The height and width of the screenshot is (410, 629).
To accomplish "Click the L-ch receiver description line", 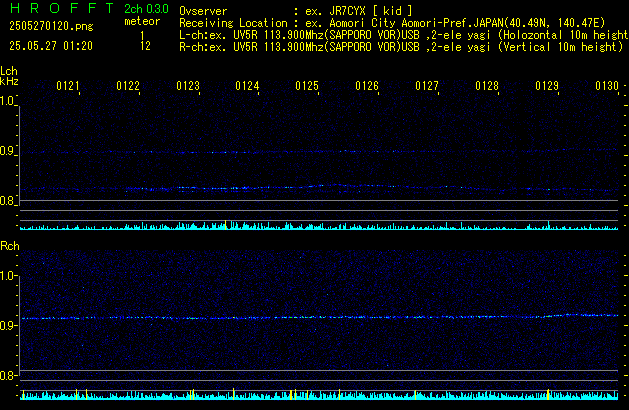I will point(403,35).
